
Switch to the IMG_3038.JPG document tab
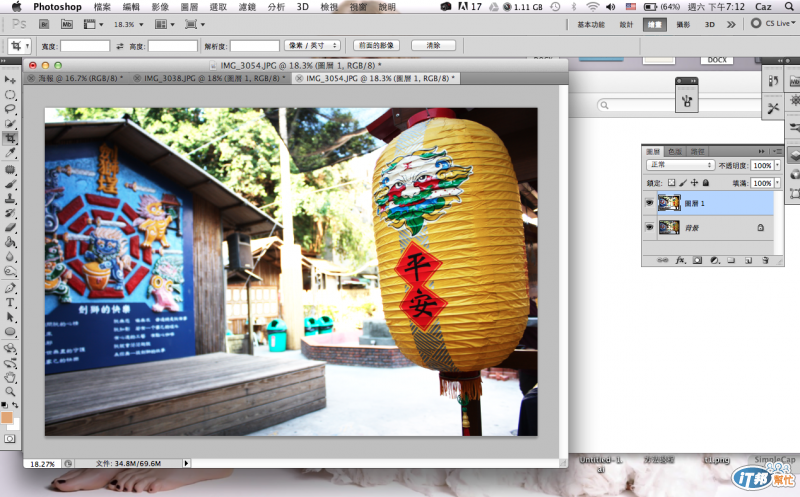209,78
